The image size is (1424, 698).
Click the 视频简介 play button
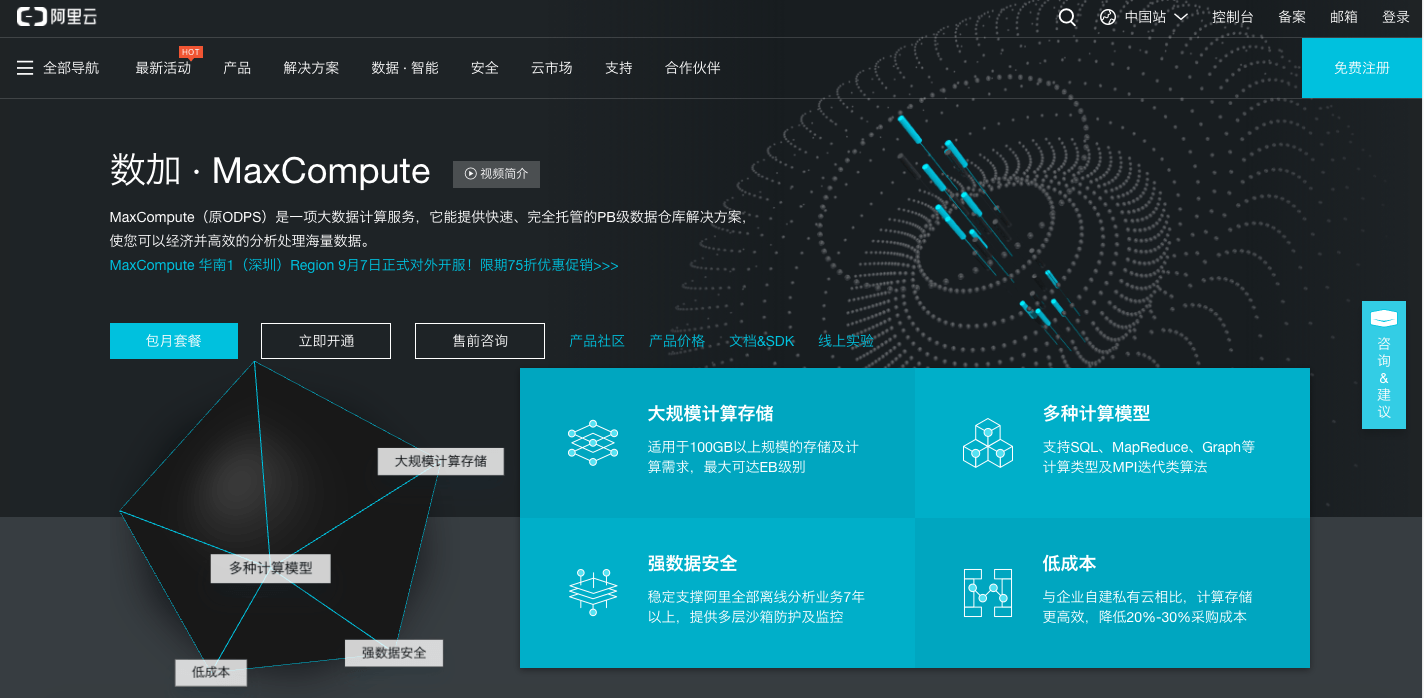click(x=497, y=173)
